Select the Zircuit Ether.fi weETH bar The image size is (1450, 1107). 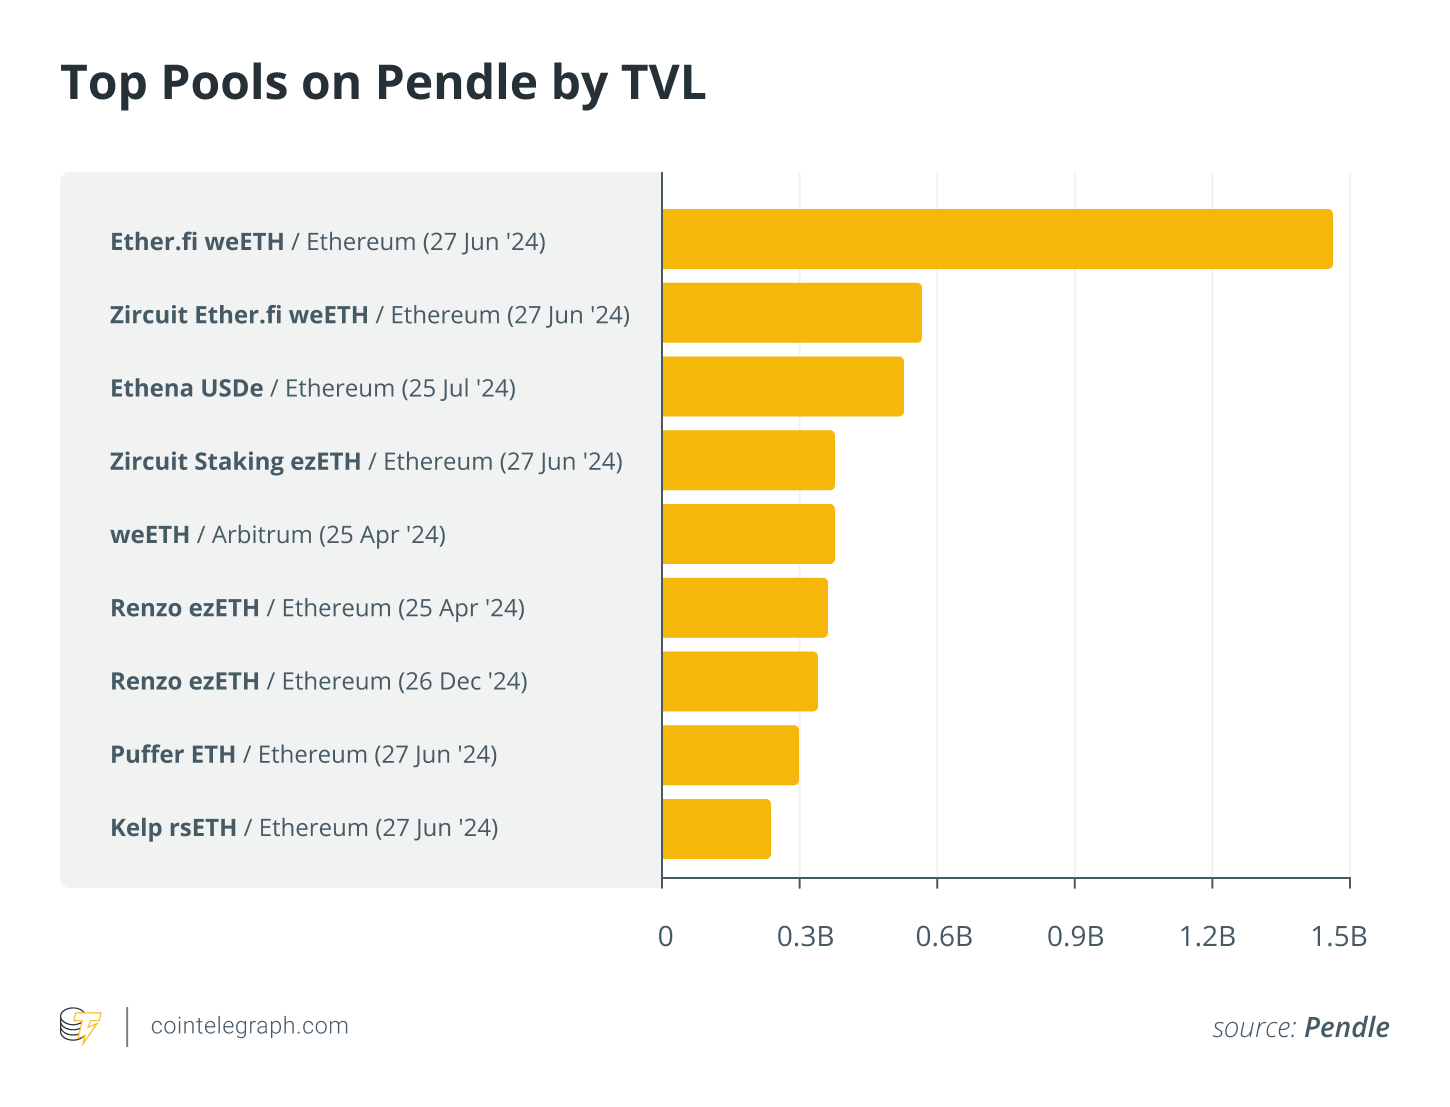click(792, 313)
